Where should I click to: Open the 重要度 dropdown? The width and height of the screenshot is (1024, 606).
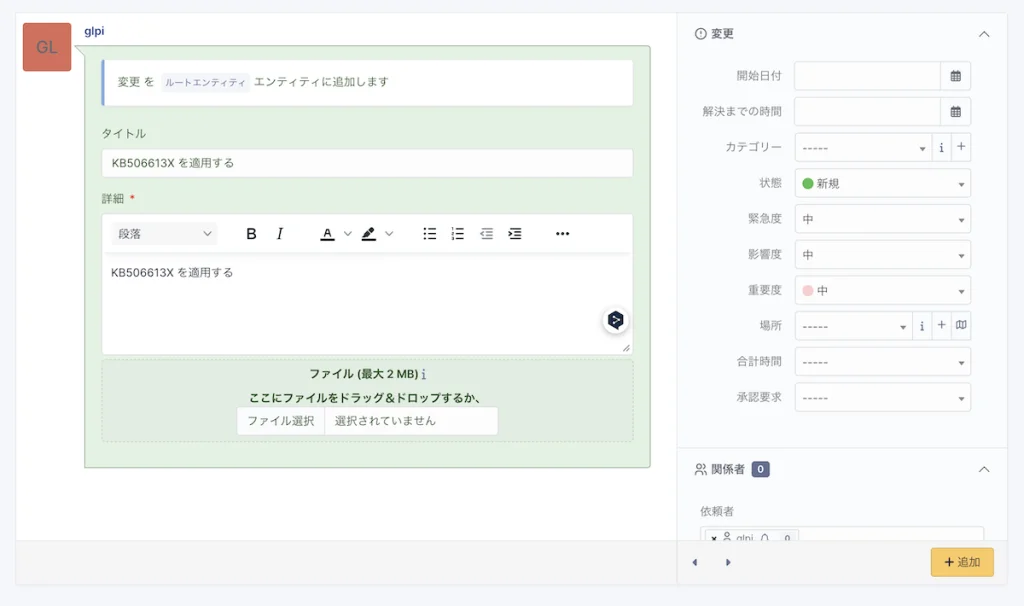tap(882, 291)
